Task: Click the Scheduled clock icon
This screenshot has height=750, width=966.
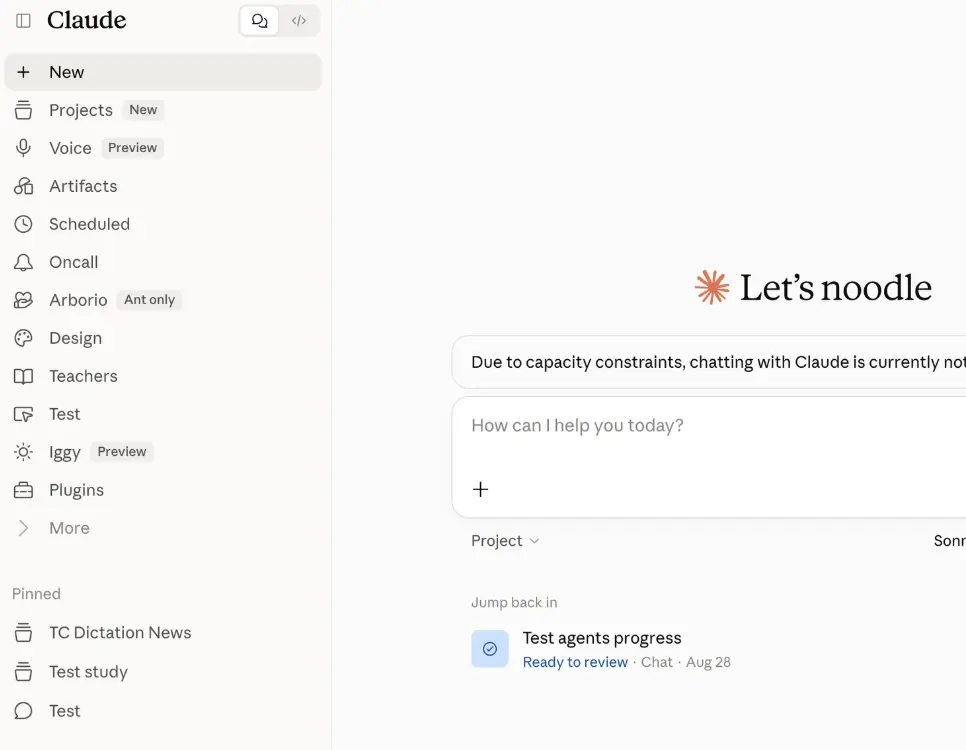Action: point(23,224)
